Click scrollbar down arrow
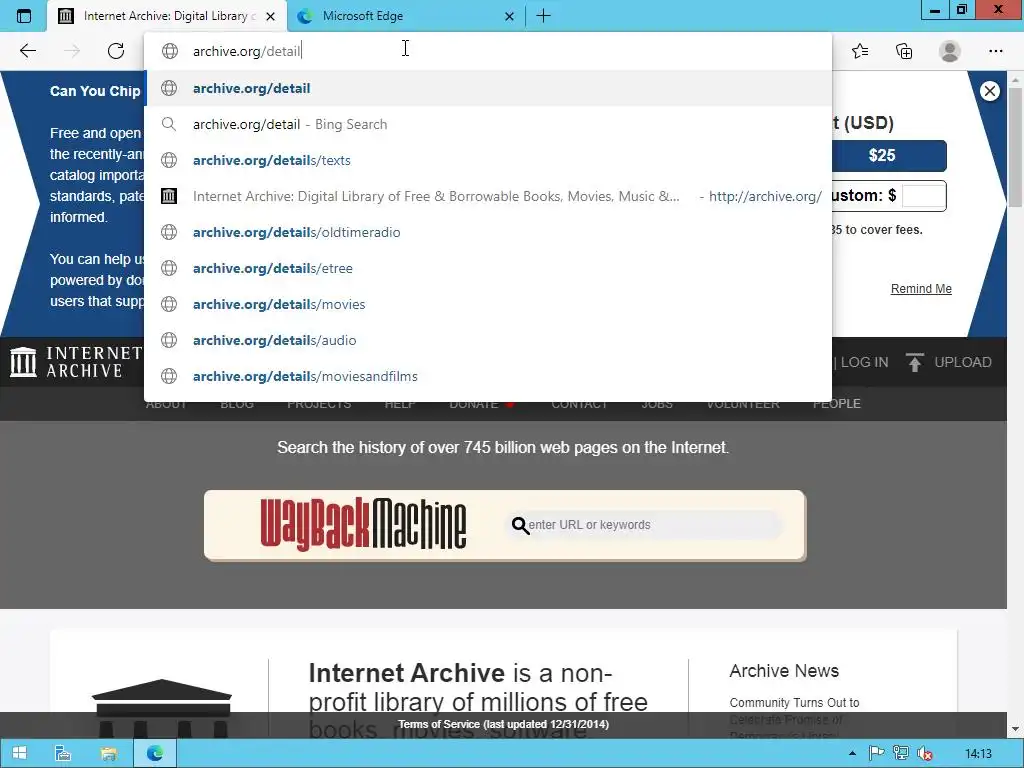The image size is (1024, 768). pyautogui.click(x=1015, y=729)
